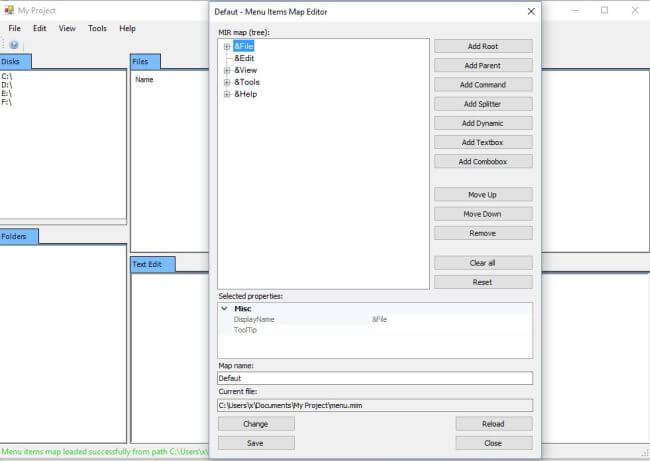Select the &Tools tree item
The image size is (650, 461).
pyautogui.click(x=247, y=82)
